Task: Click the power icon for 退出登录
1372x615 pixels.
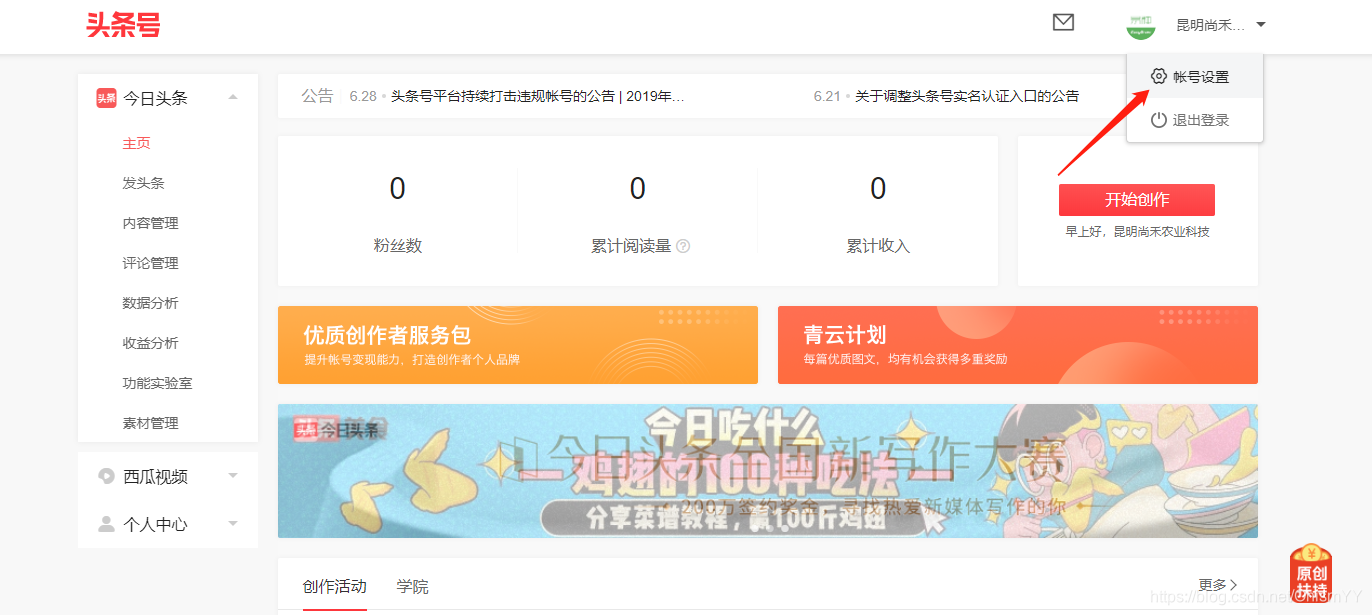Action: click(1159, 120)
